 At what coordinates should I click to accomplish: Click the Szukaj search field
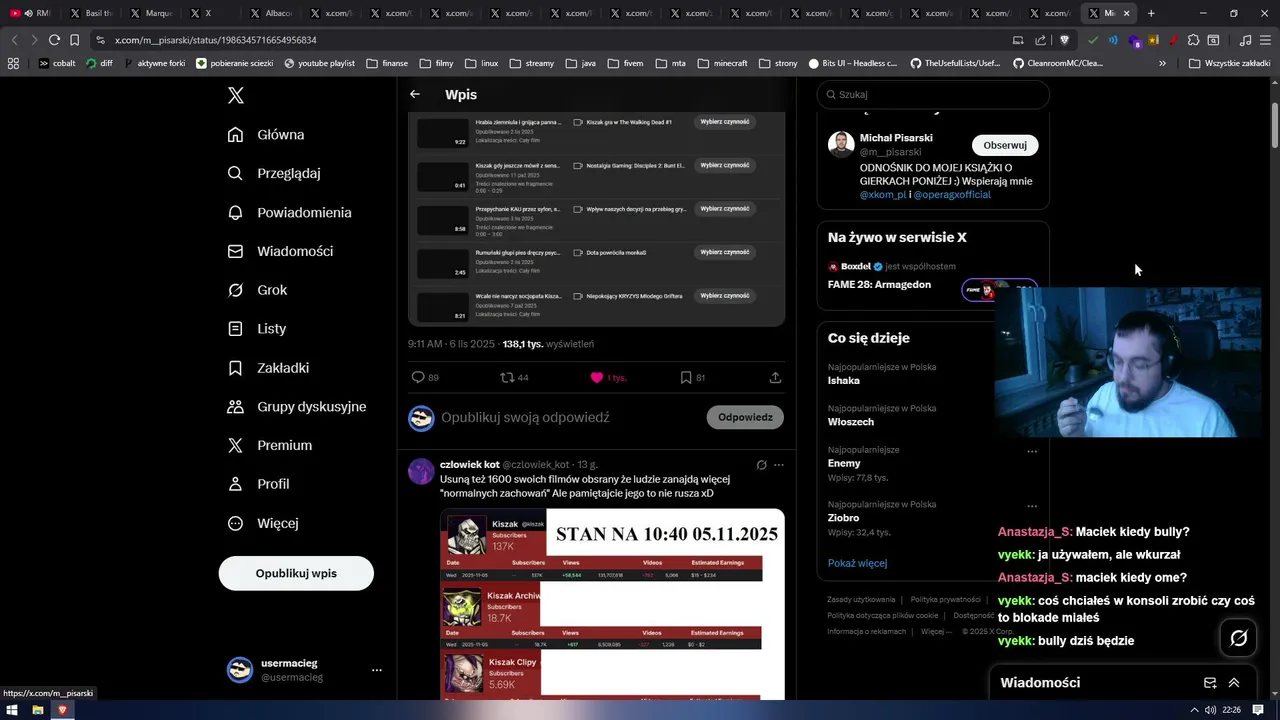(x=933, y=94)
